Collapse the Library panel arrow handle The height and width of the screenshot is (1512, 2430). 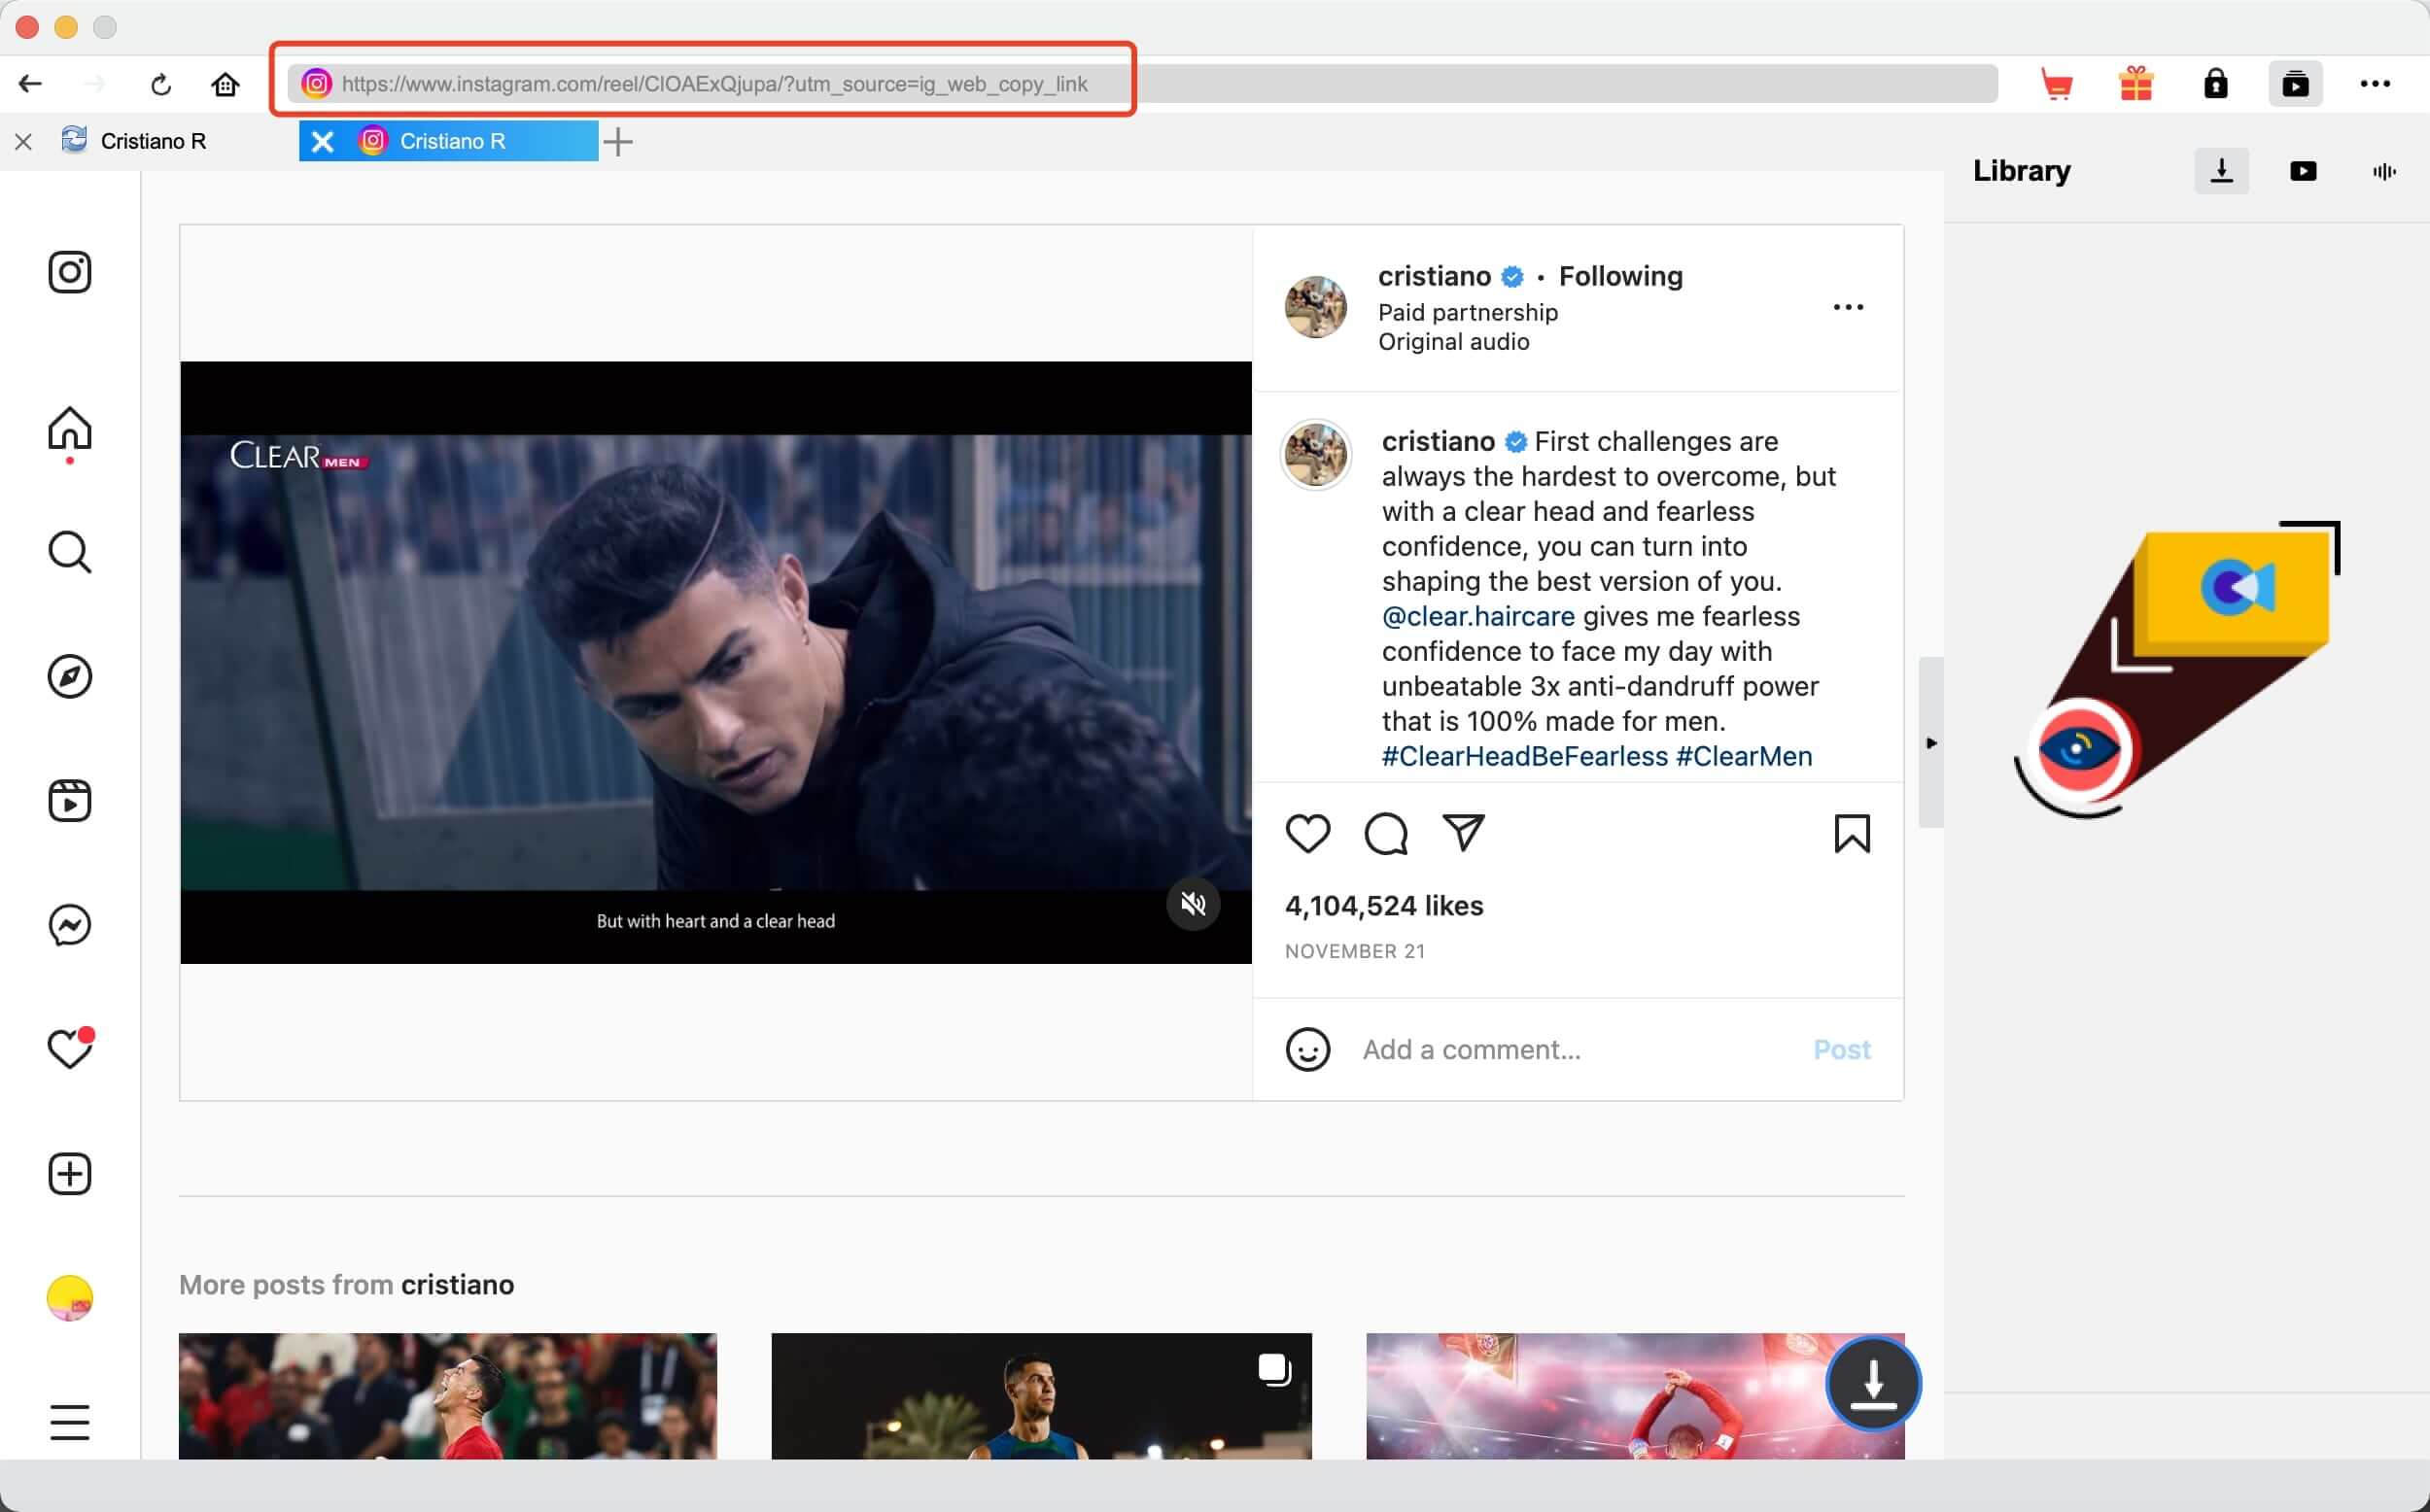(1931, 743)
